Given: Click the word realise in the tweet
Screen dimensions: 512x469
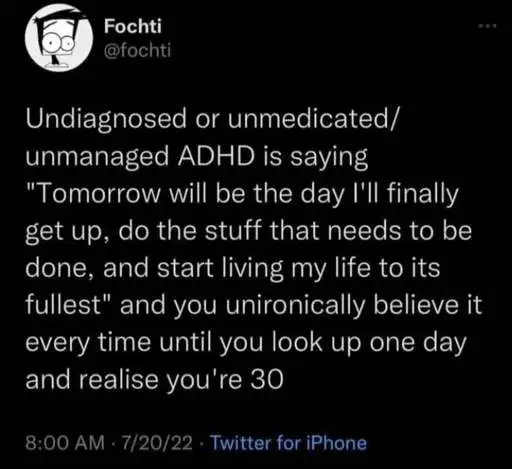Looking at the screenshot, I should pyautogui.click(x=118, y=380).
